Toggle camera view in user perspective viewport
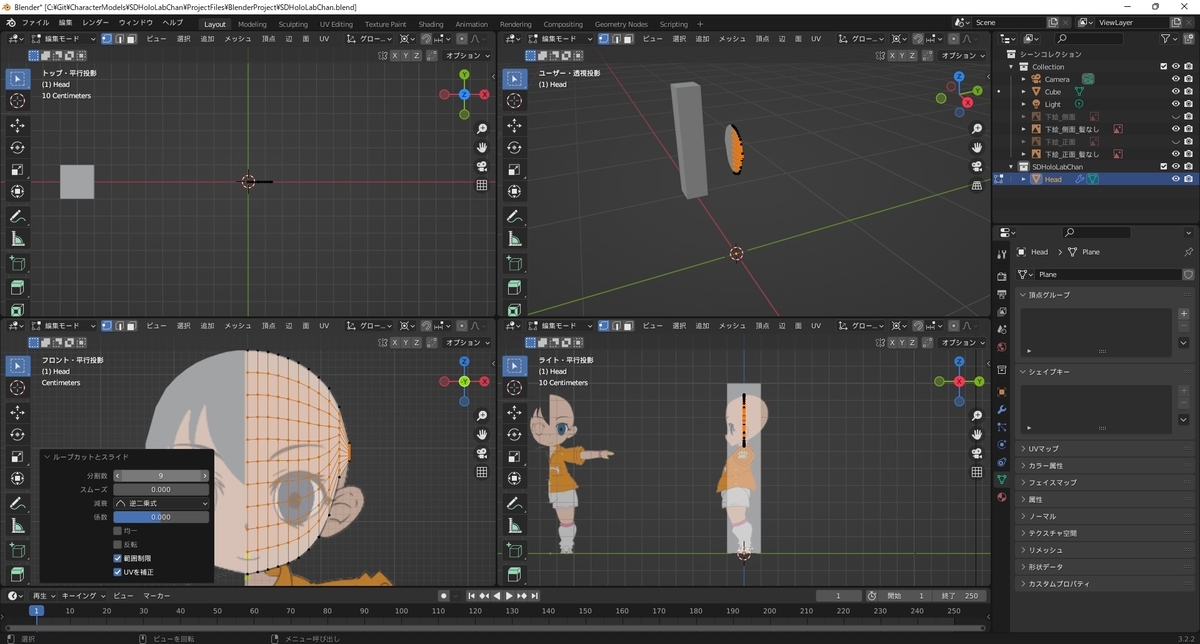 [x=978, y=166]
